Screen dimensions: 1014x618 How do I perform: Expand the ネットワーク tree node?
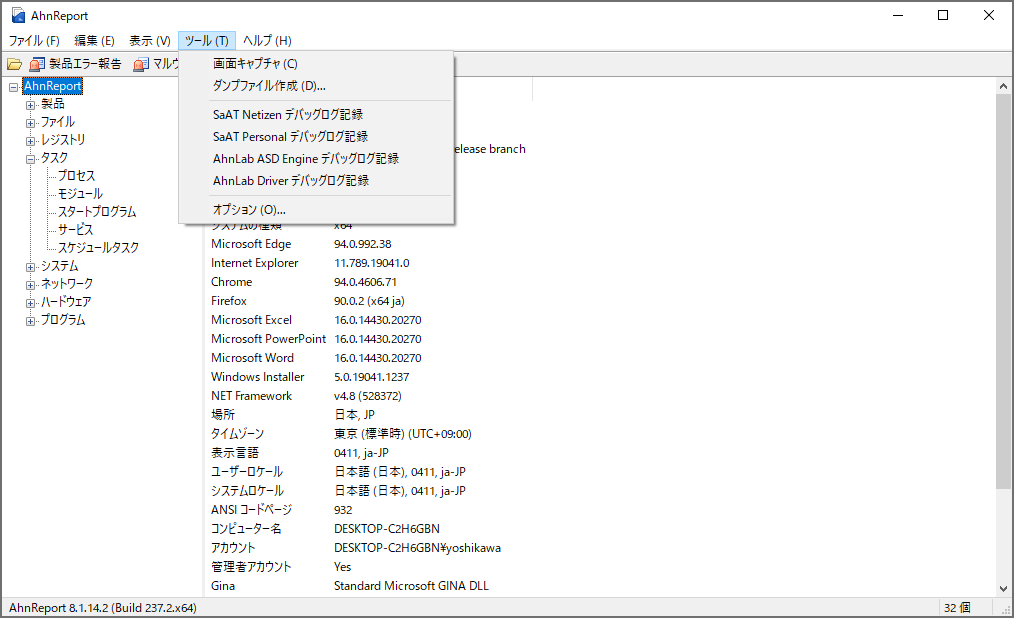30,285
